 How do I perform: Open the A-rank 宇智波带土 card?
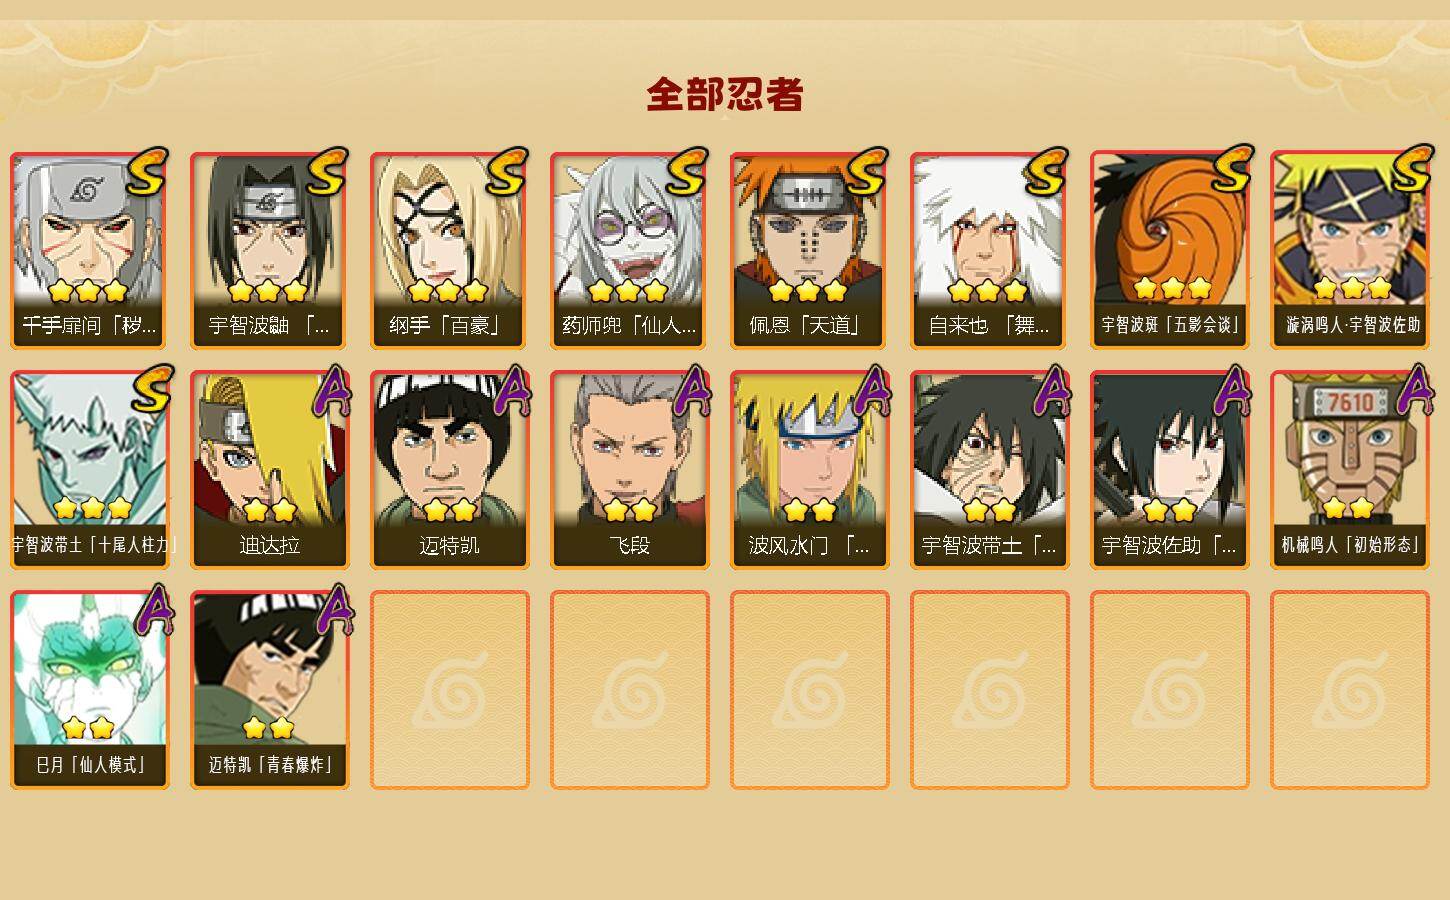tap(989, 470)
